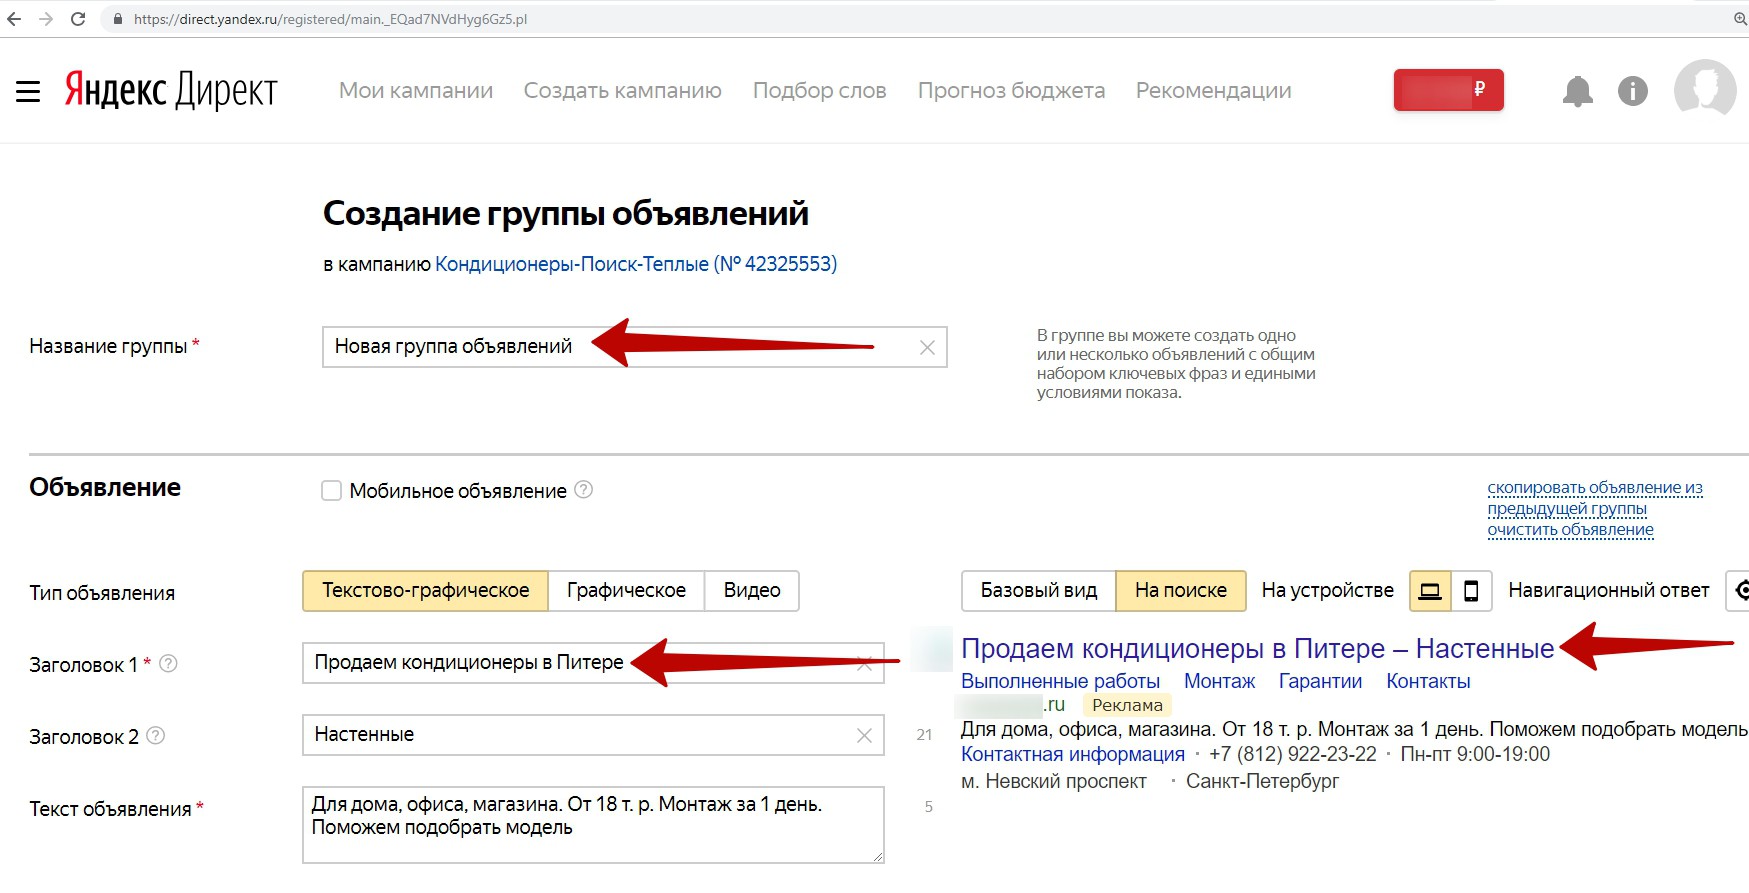The height and width of the screenshot is (893, 1749).
Task: Click browser back arrow
Action: 14,19
